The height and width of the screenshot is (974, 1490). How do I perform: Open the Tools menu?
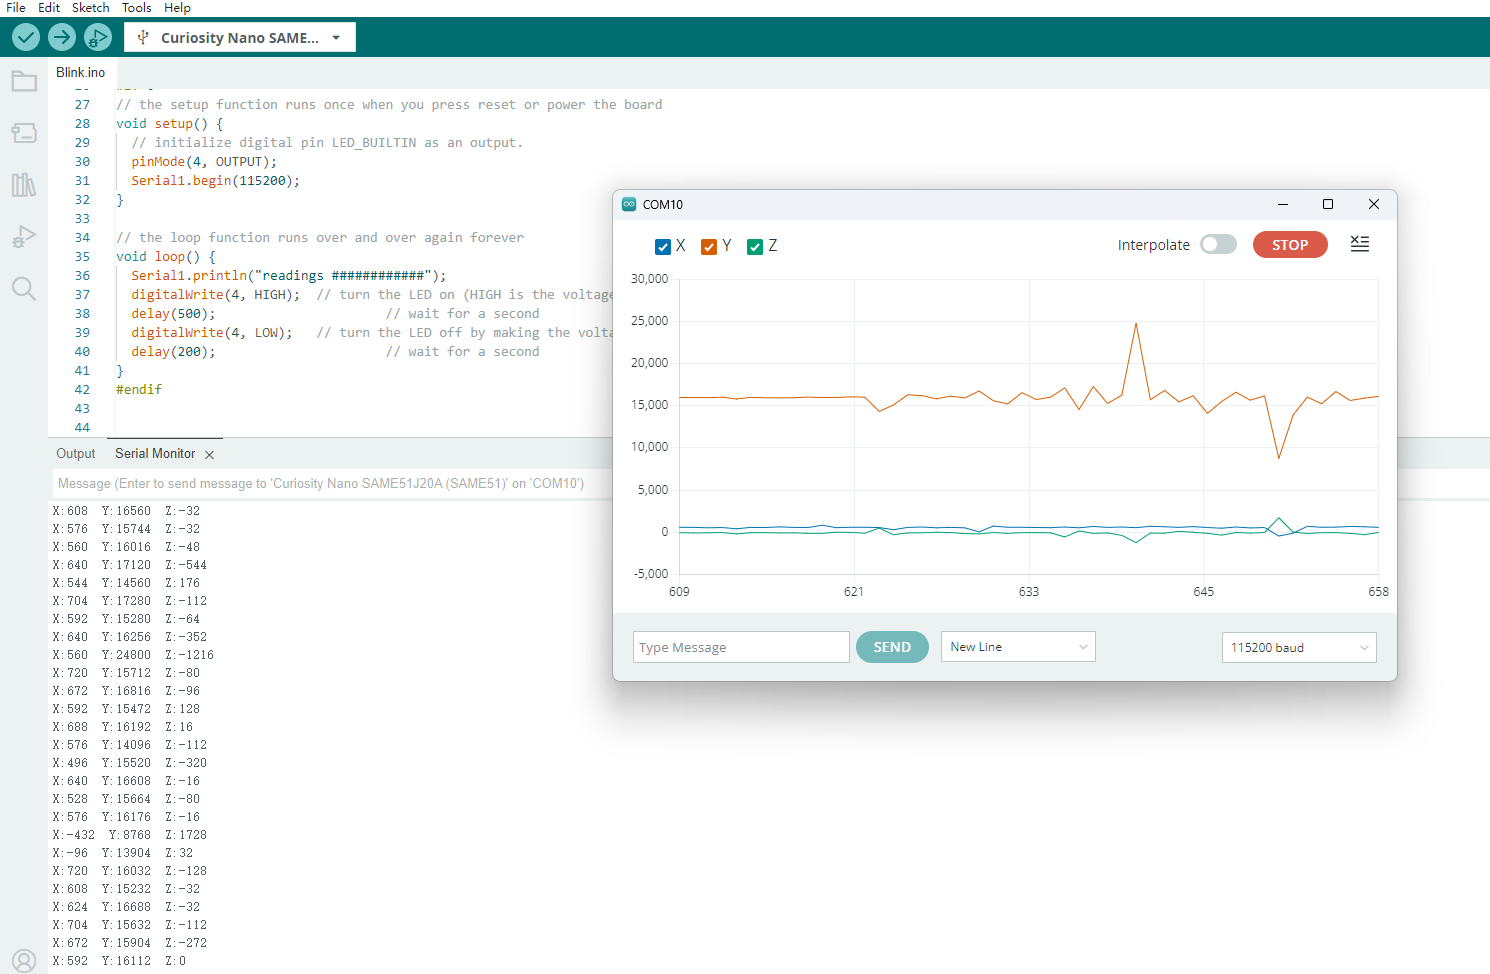137,8
